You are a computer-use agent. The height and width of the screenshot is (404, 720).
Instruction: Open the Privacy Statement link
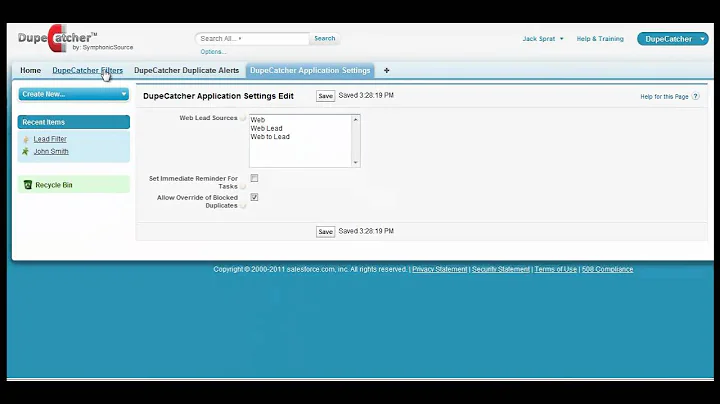pos(439,269)
